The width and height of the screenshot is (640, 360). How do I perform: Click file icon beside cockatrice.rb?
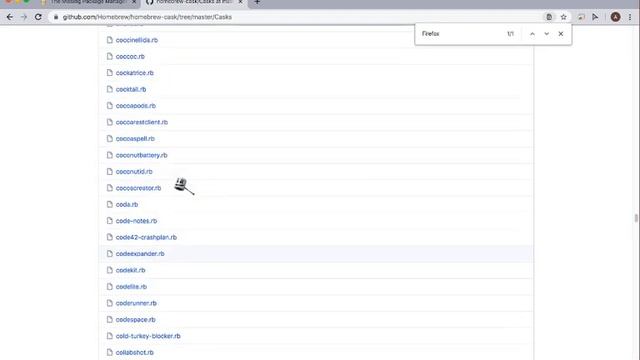(x=109, y=73)
